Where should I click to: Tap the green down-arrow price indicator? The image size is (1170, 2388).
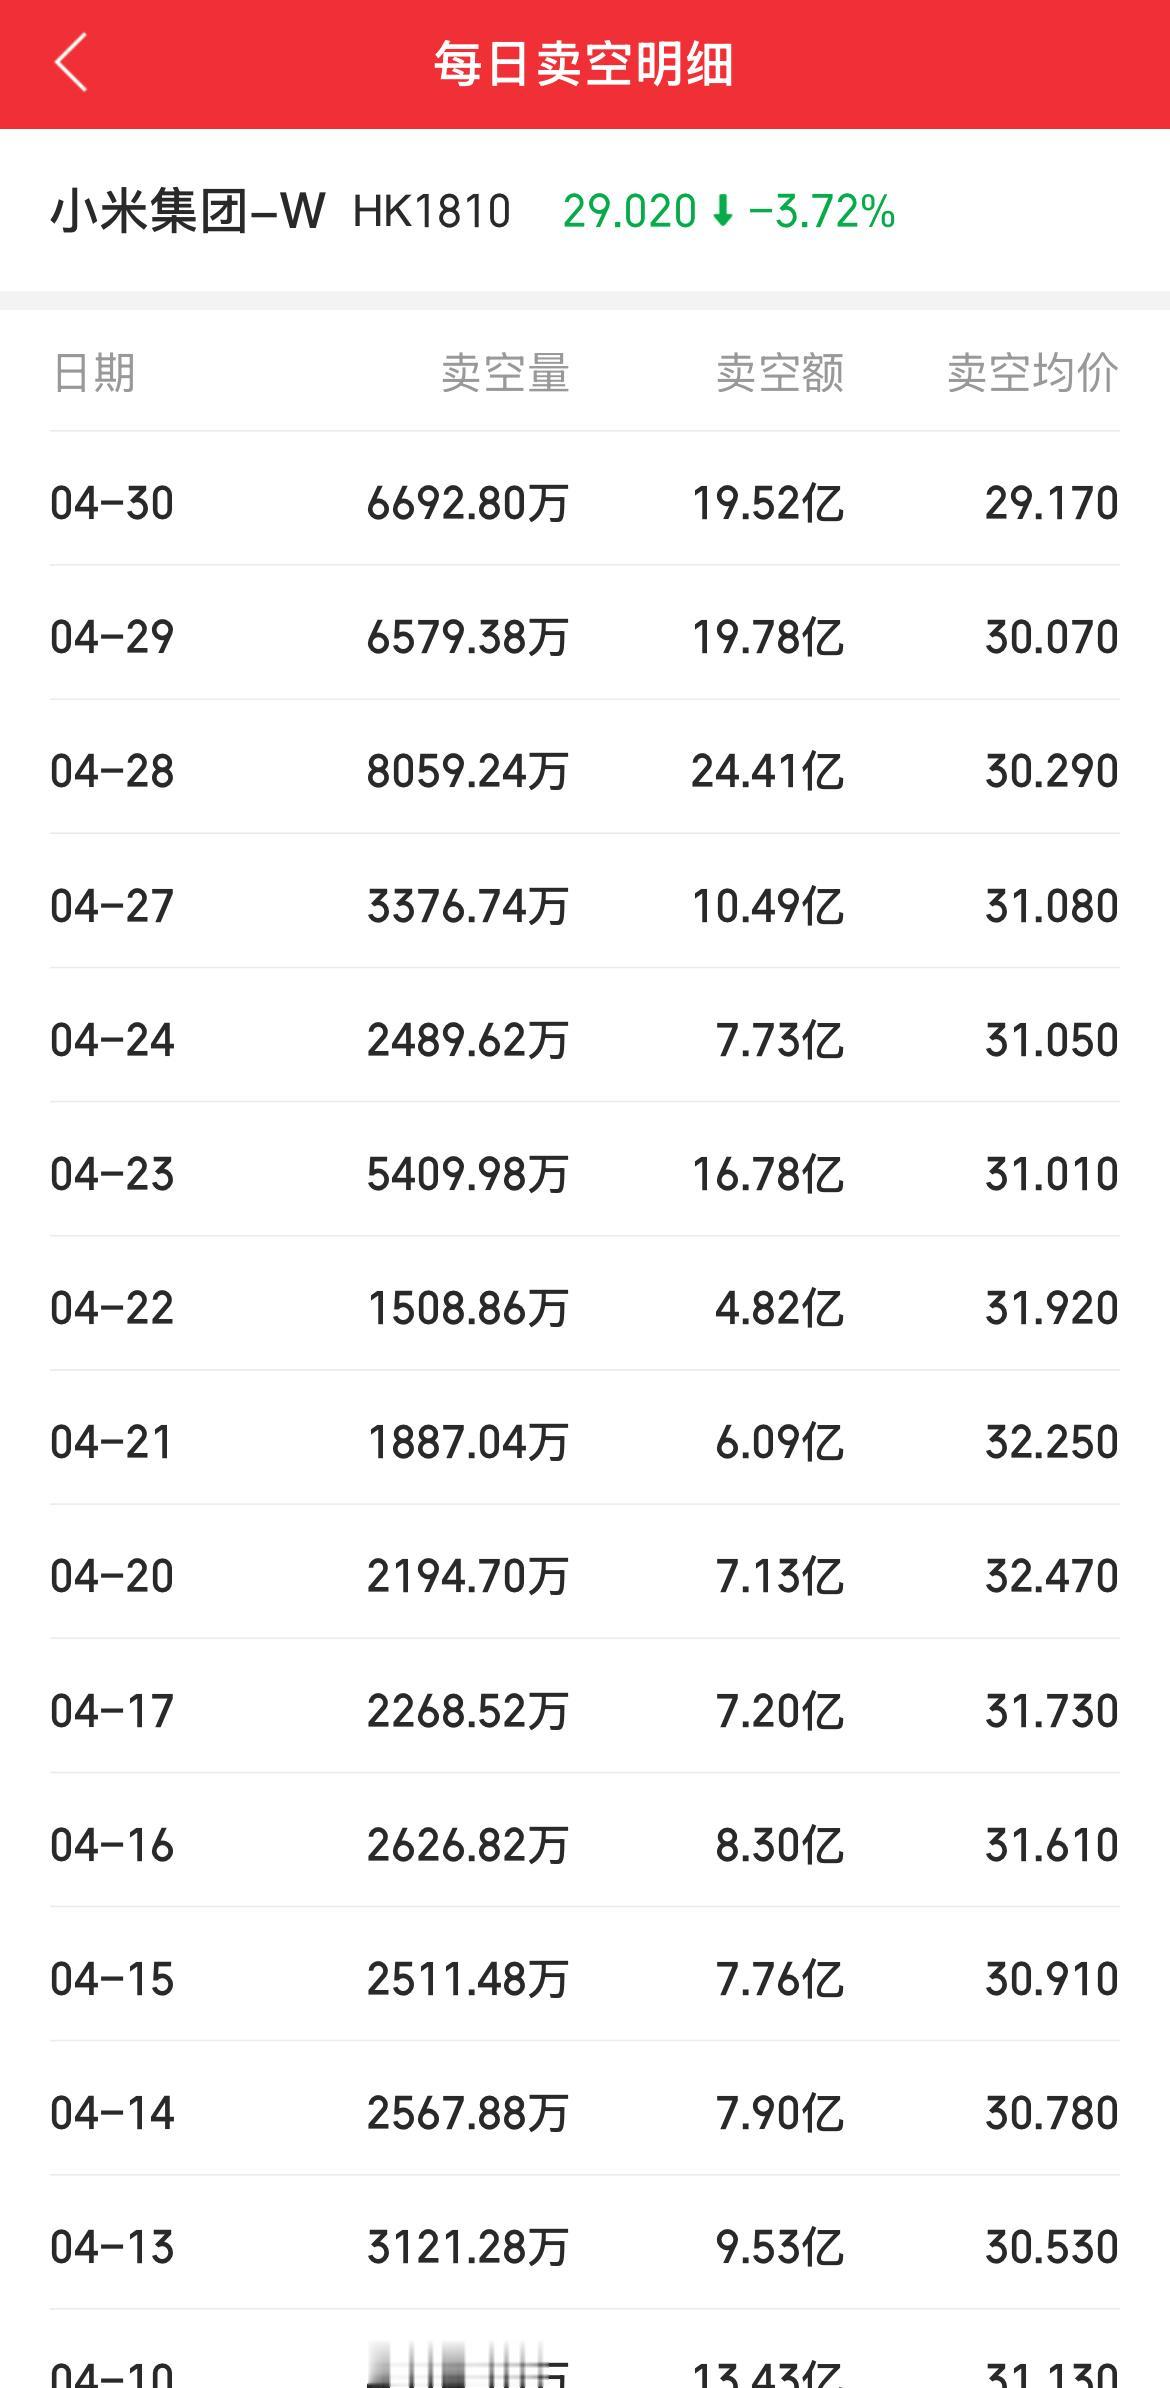point(723,211)
